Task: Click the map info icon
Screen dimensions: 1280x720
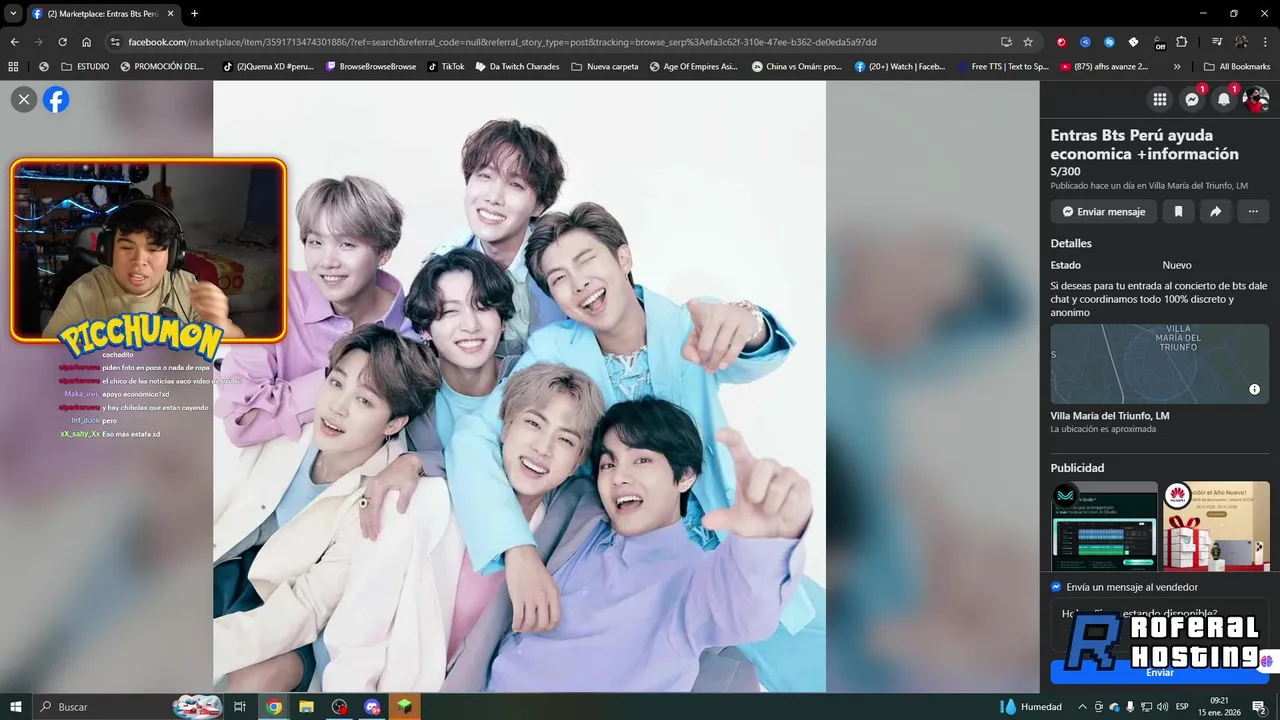Action: click(1254, 389)
